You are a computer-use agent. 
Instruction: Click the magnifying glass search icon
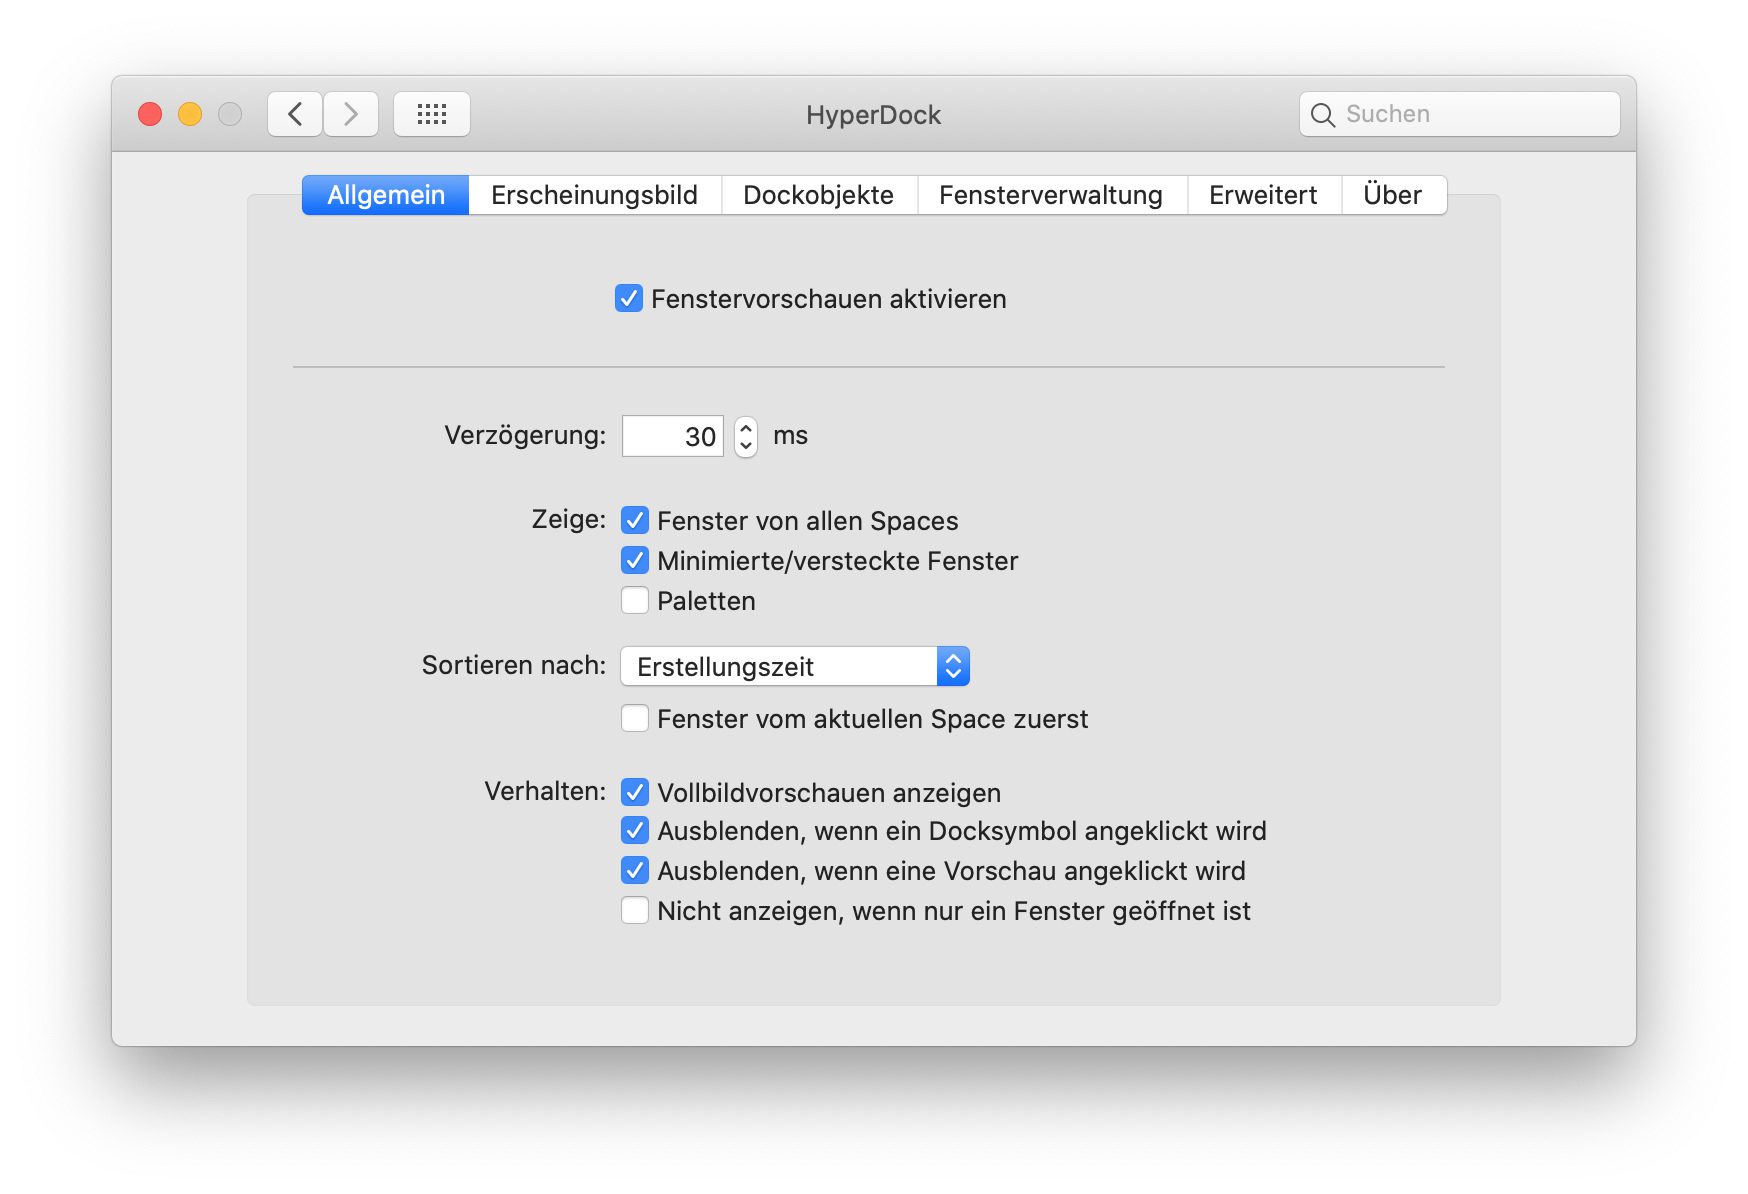(1322, 115)
